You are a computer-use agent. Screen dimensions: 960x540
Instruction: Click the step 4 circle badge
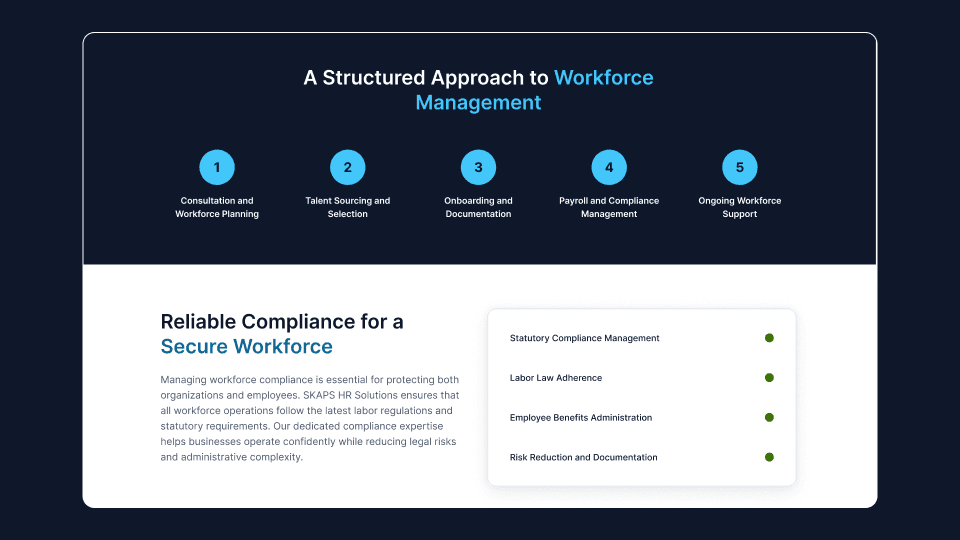tap(609, 167)
